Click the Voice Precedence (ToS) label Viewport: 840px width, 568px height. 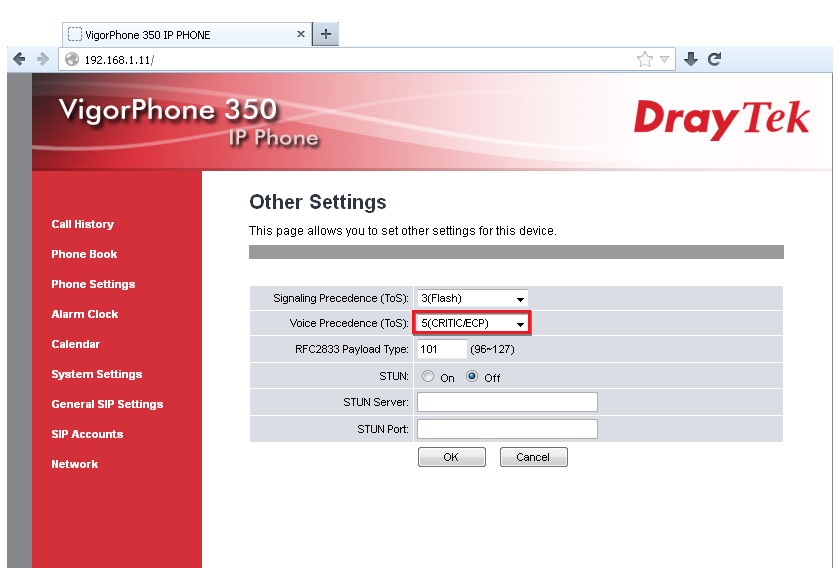(349, 323)
